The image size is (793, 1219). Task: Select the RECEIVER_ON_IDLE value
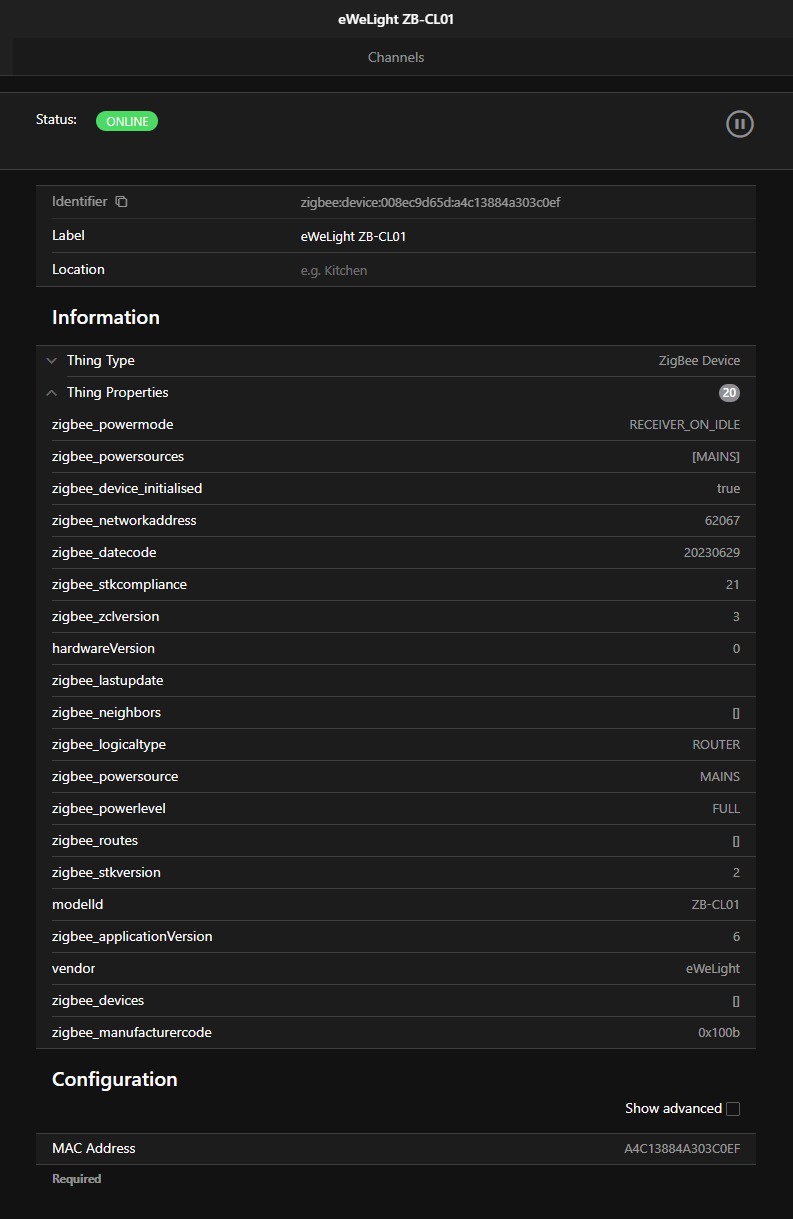click(x=685, y=425)
